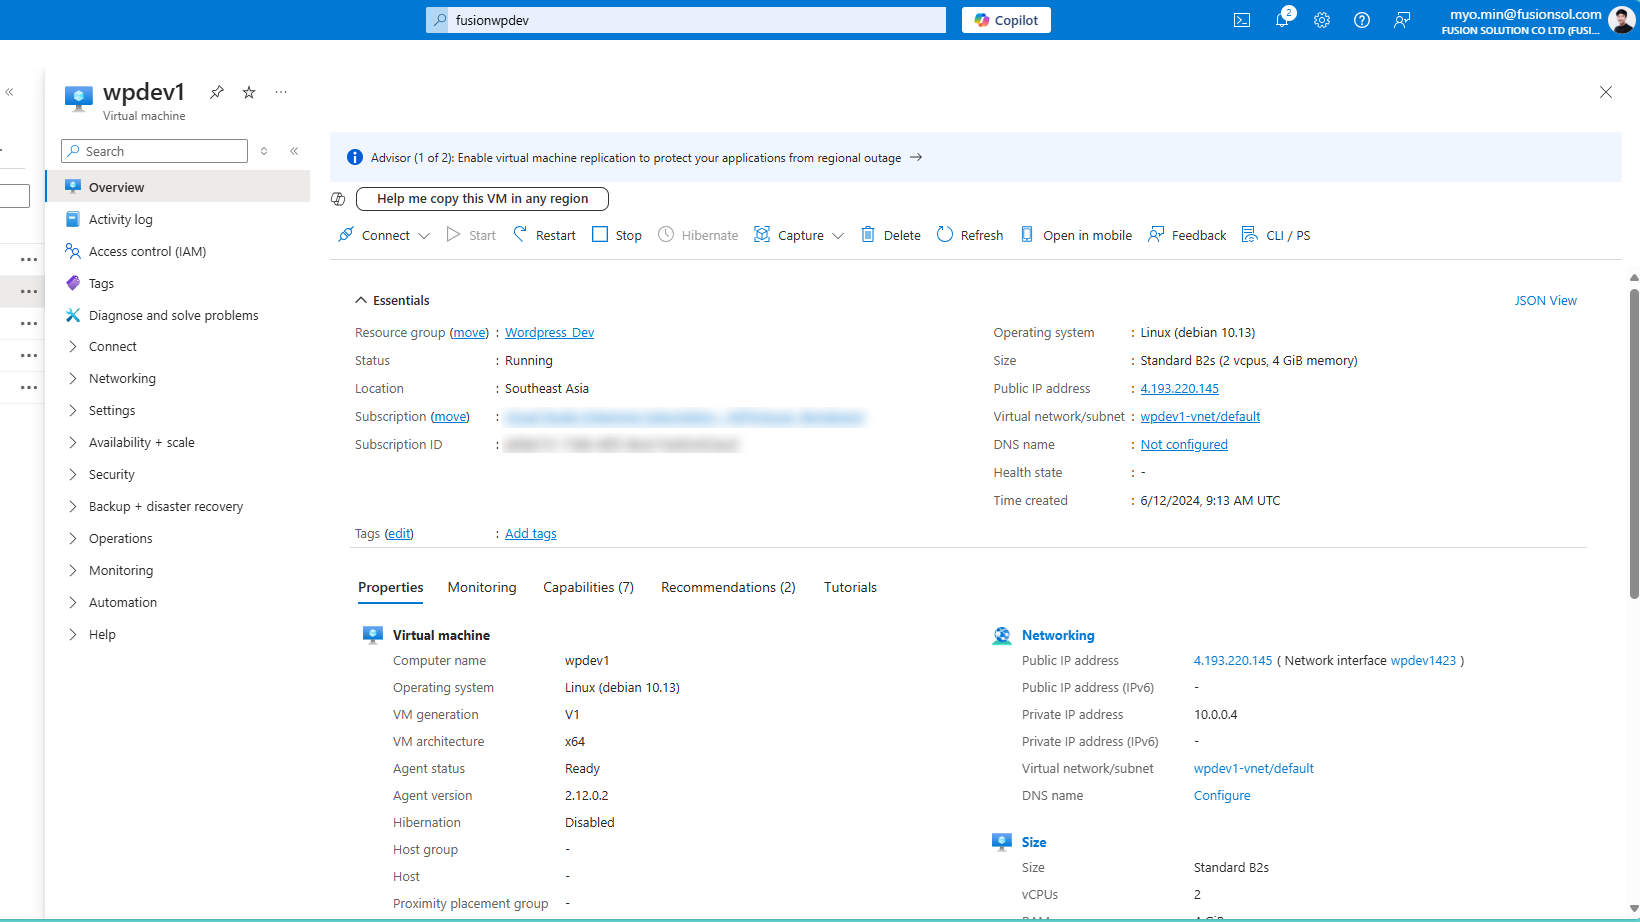Image resolution: width=1640 pixels, height=923 pixels.
Task: Switch to Capabilities (7) tab
Action: pos(588,587)
